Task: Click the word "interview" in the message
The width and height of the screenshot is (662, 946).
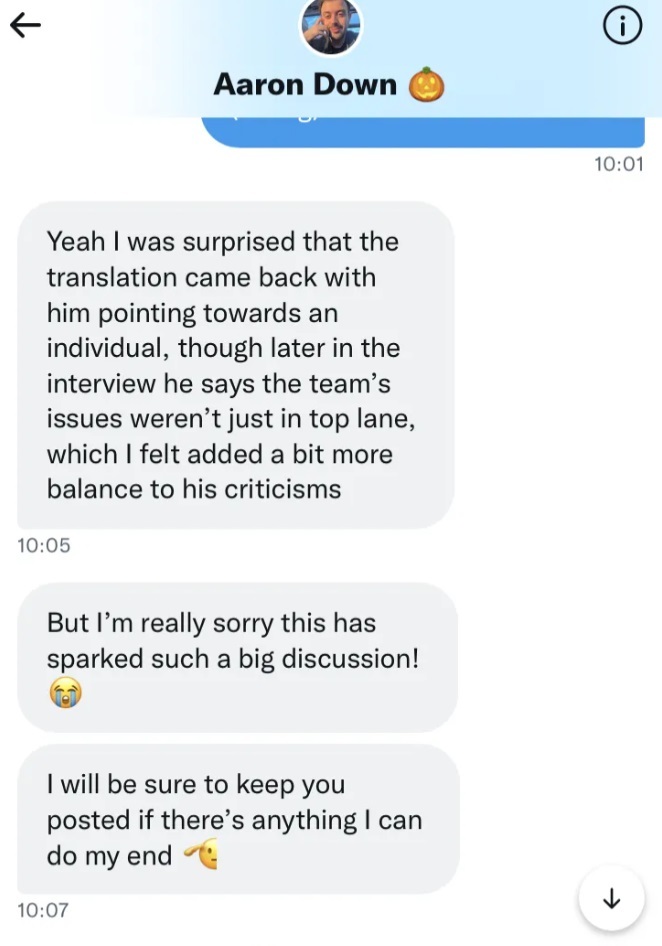Action: [101, 384]
